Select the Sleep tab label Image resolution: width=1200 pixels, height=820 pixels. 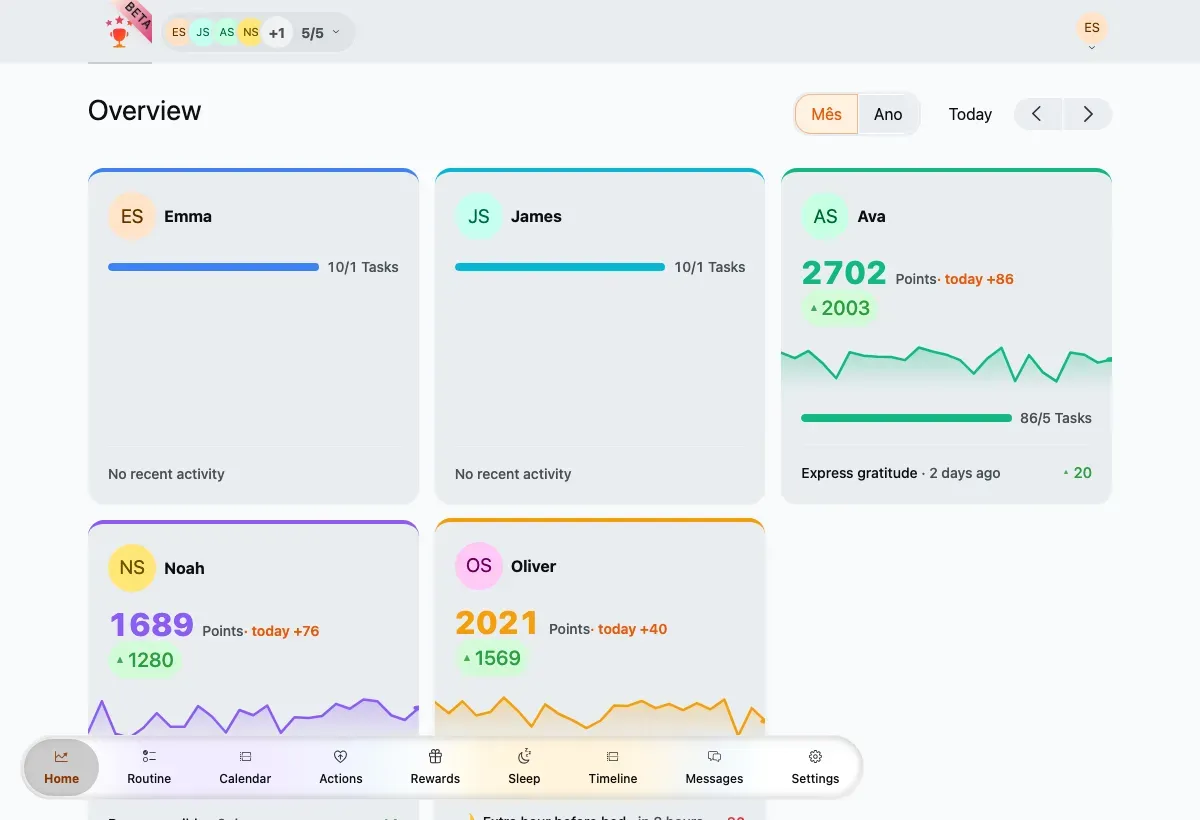(524, 779)
